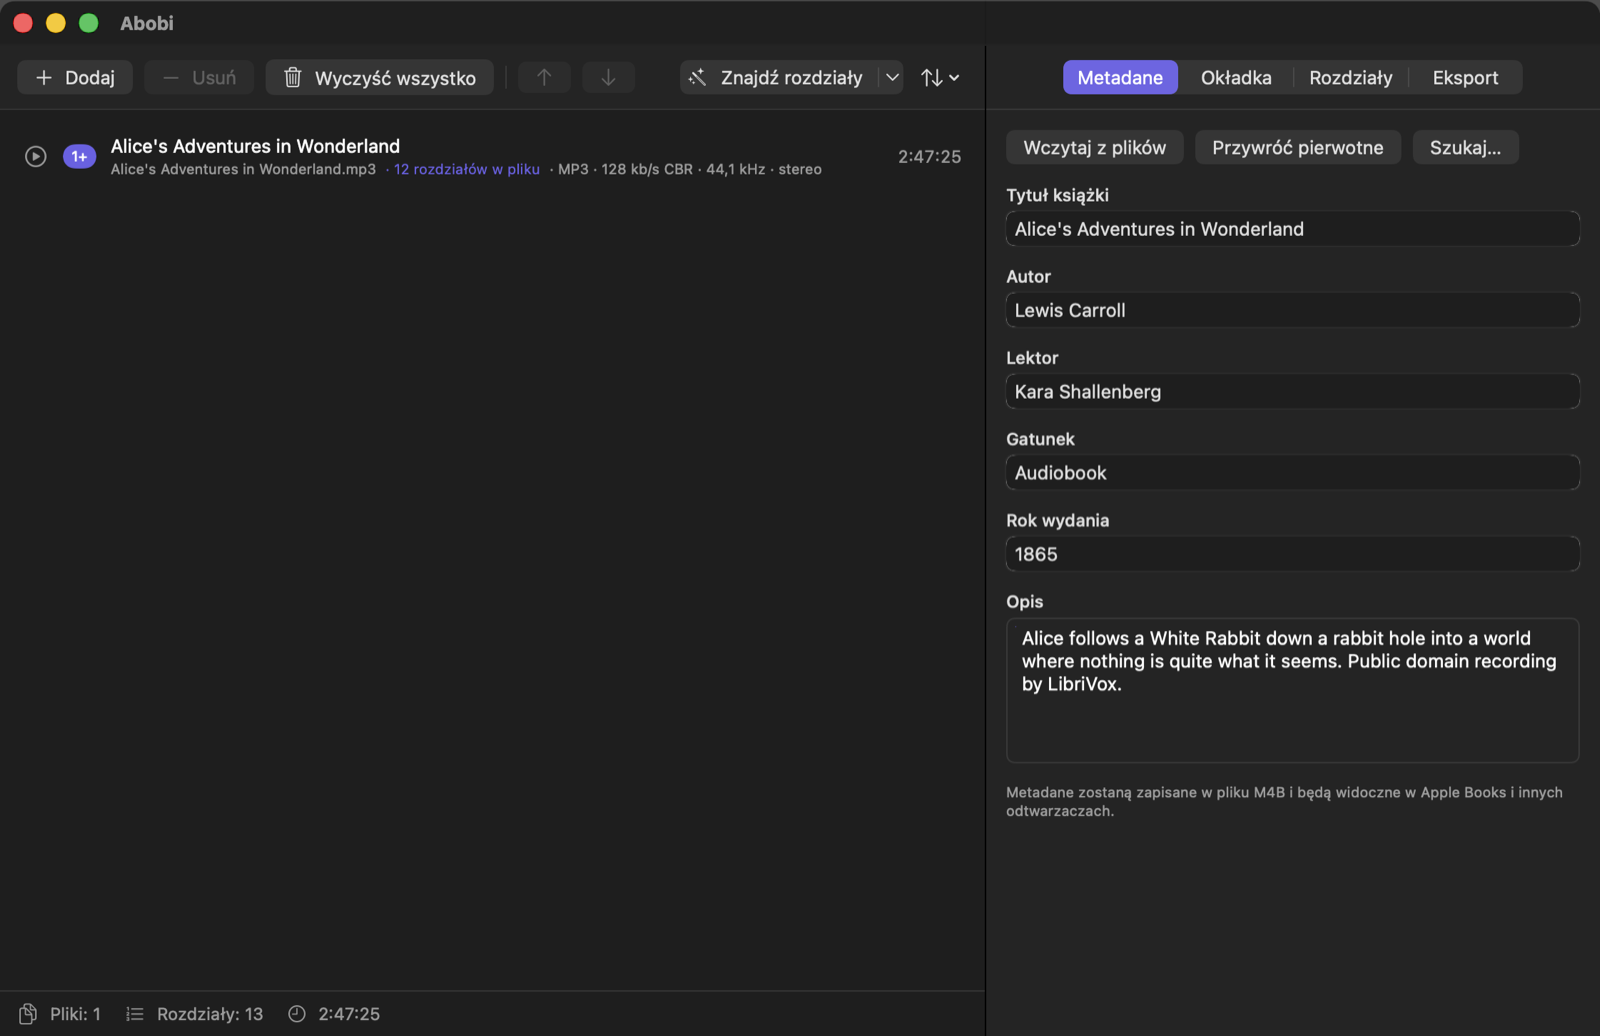Open the Rozdziały tab
Screen dimensions: 1600x1036
point(1351,78)
